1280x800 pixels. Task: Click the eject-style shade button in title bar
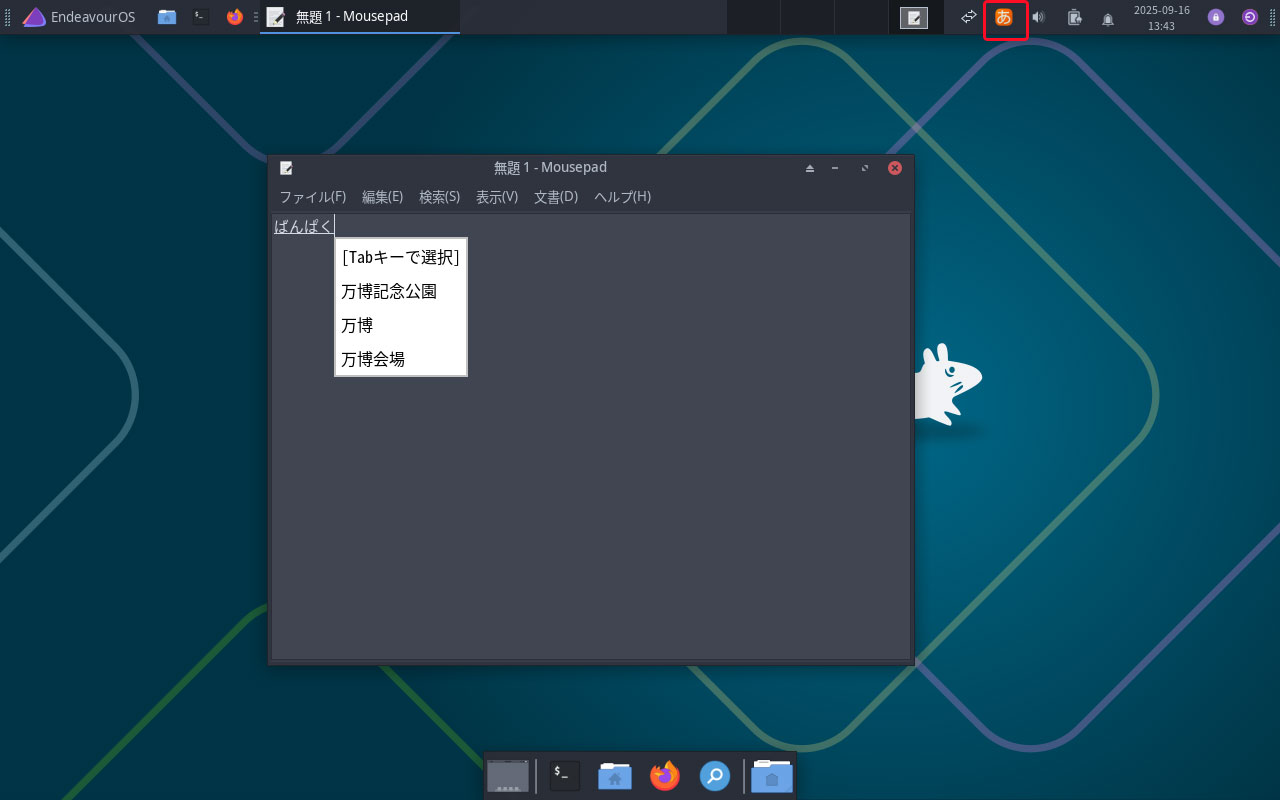click(x=810, y=168)
